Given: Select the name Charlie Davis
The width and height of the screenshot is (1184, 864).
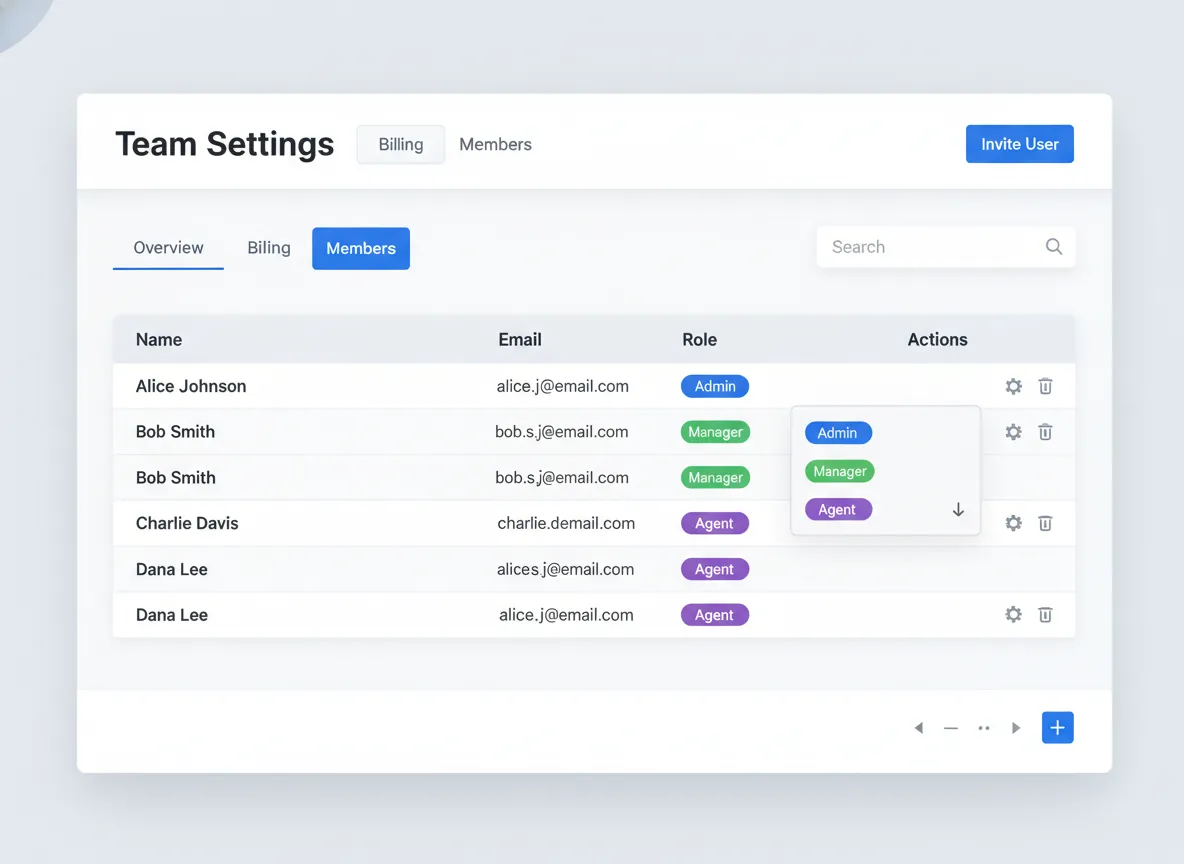Looking at the screenshot, I should point(187,523).
